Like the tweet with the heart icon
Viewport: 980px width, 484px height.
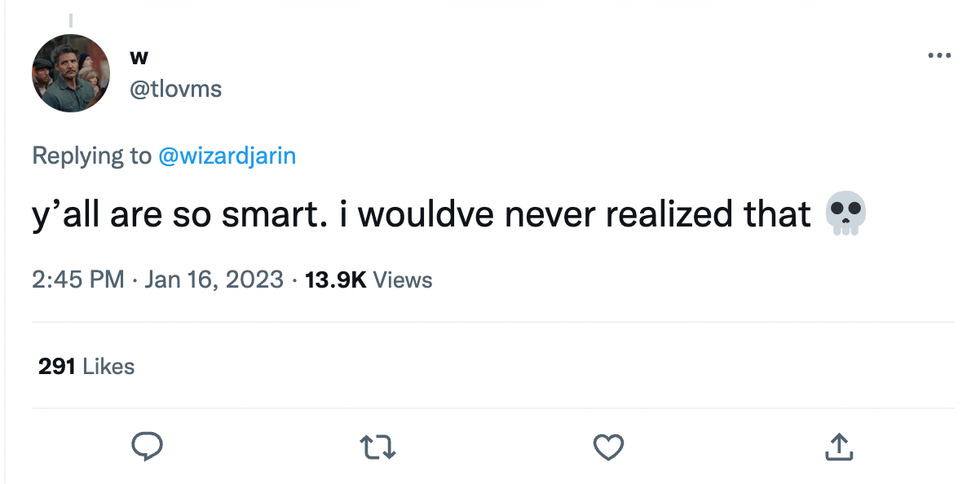point(608,448)
